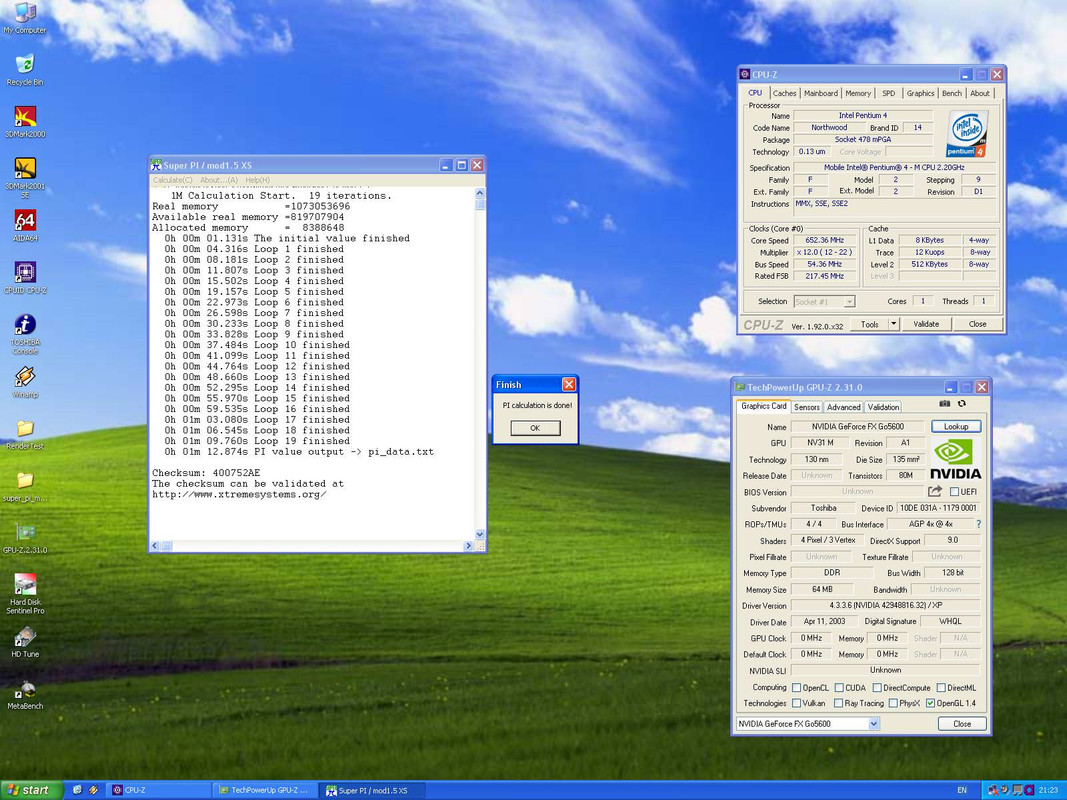Open the super_pi_m... folder on desktop
Viewport: 1067px width, 800px height.
(x=25, y=486)
